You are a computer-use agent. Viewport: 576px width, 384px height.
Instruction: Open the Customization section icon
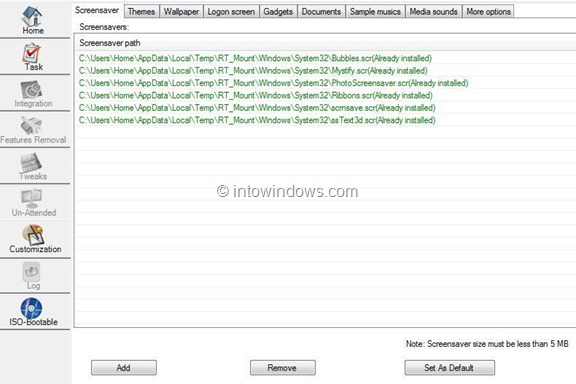point(33,234)
